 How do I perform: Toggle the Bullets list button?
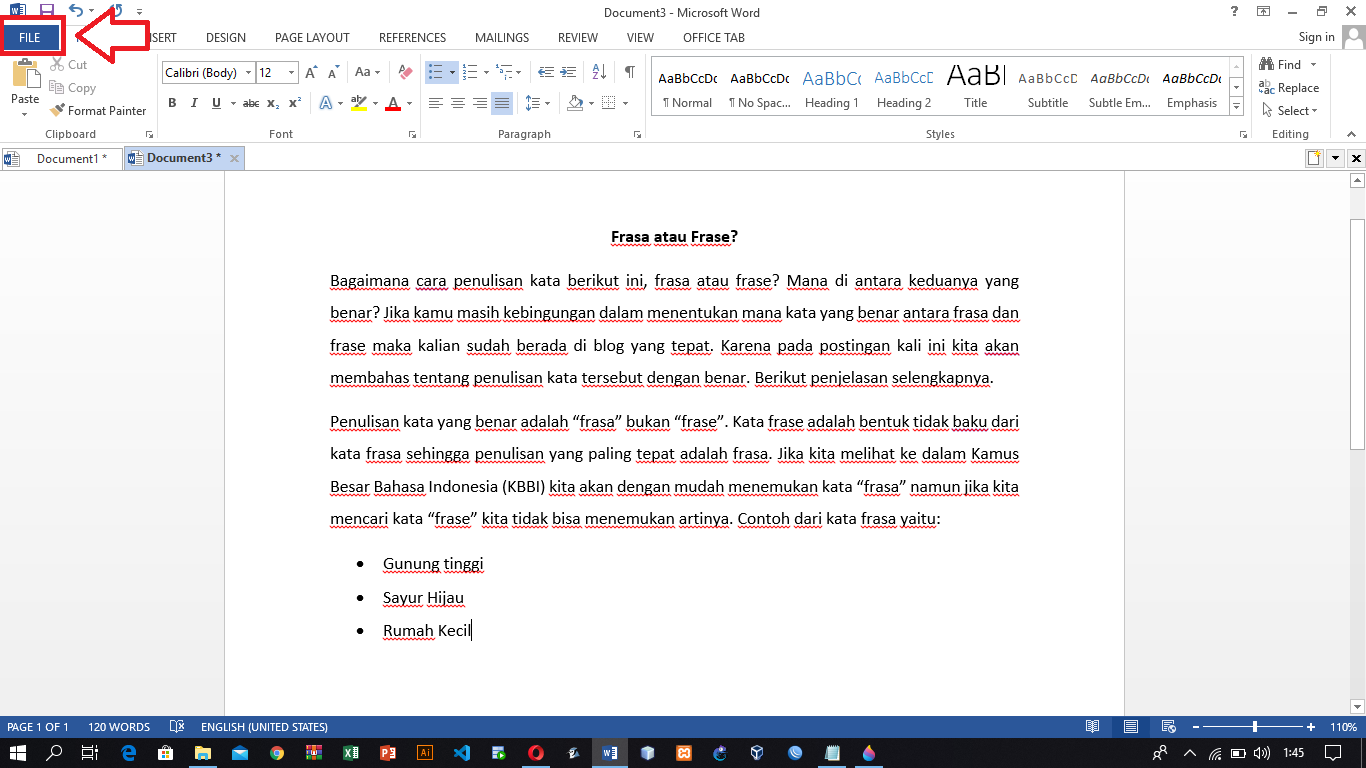[436, 73]
